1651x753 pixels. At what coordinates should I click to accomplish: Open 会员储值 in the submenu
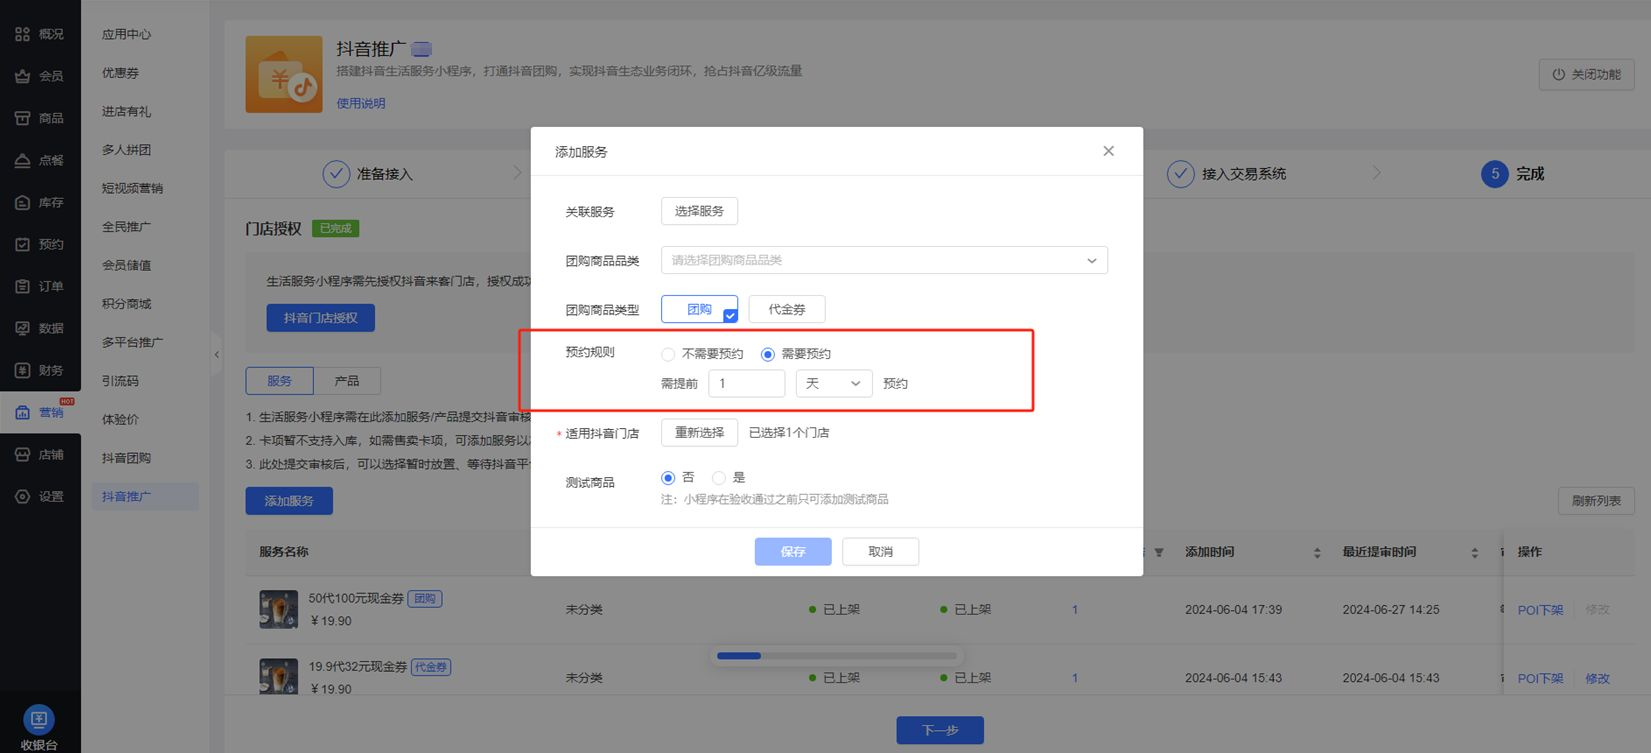(x=126, y=265)
